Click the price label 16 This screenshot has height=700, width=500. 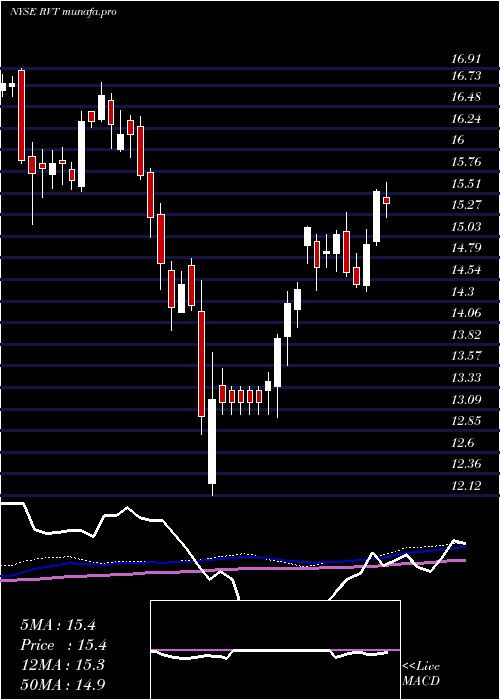click(458, 140)
